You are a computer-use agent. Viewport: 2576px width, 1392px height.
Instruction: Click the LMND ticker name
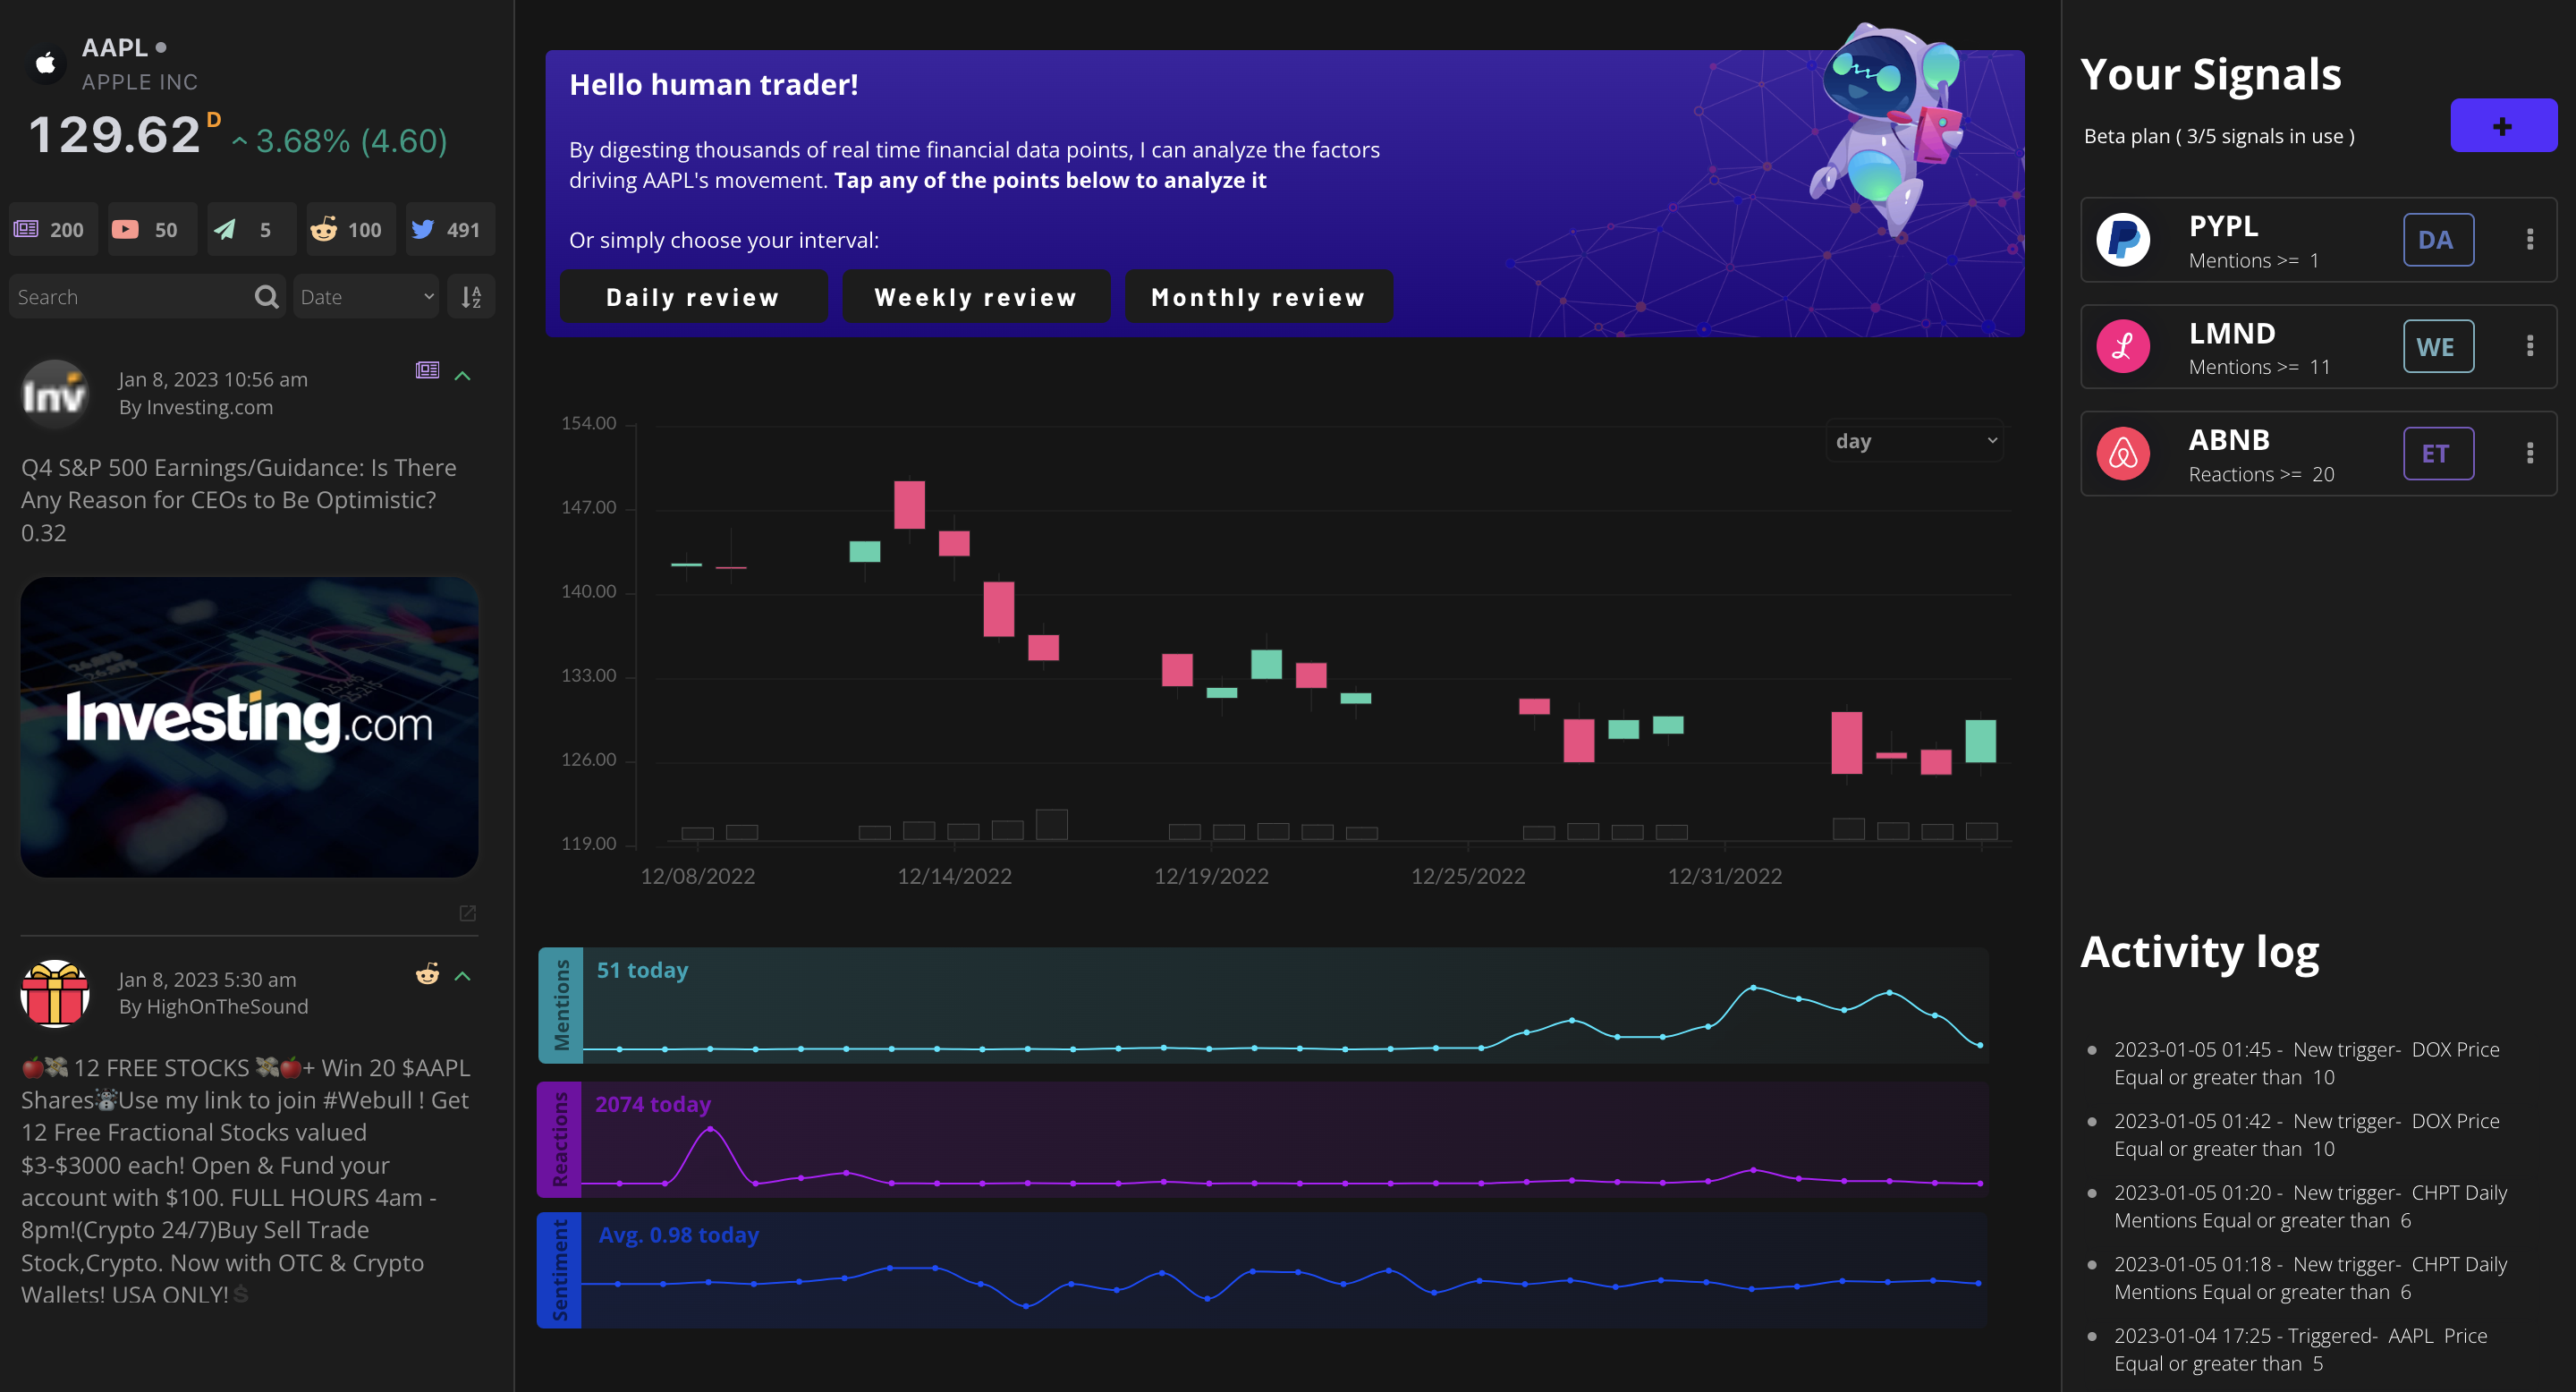(2232, 334)
